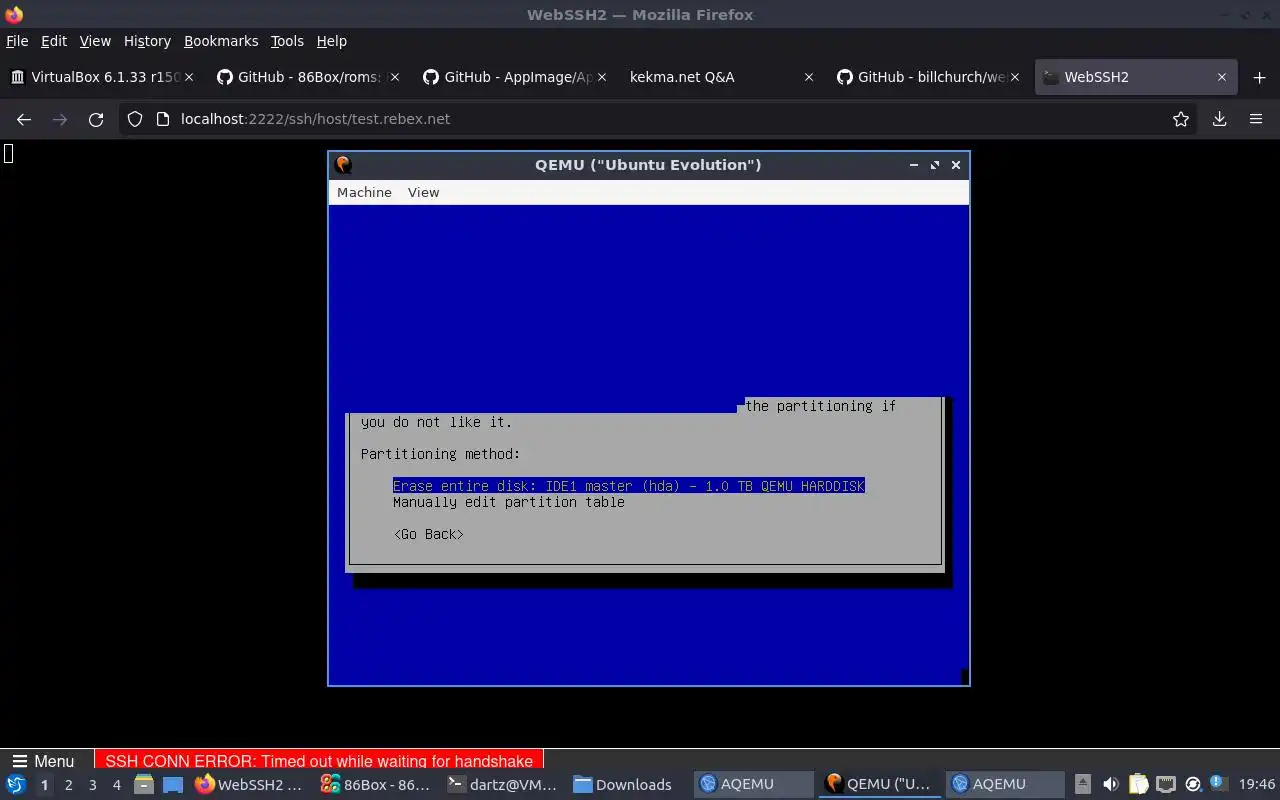Image resolution: width=1280 pixels, height=800 pixels.
Task: Click the URL address bar
Action: tap(660, 119)
